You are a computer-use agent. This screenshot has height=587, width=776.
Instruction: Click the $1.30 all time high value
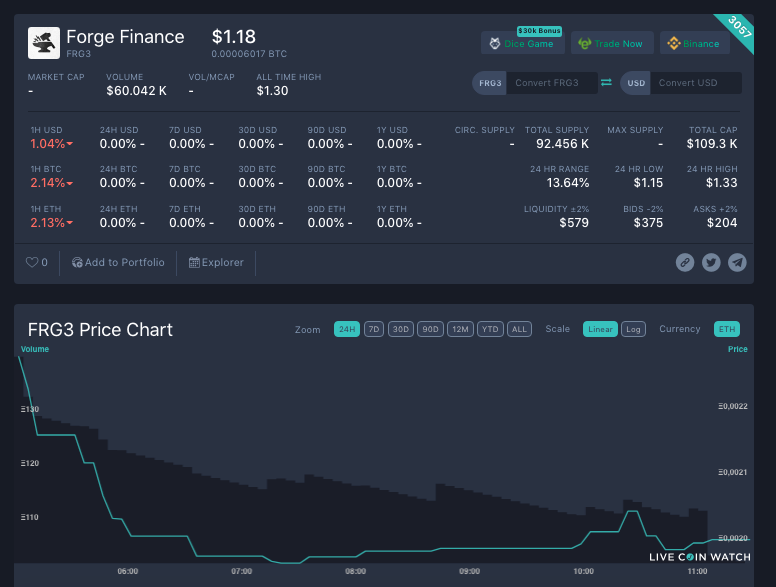coord(272,91)
